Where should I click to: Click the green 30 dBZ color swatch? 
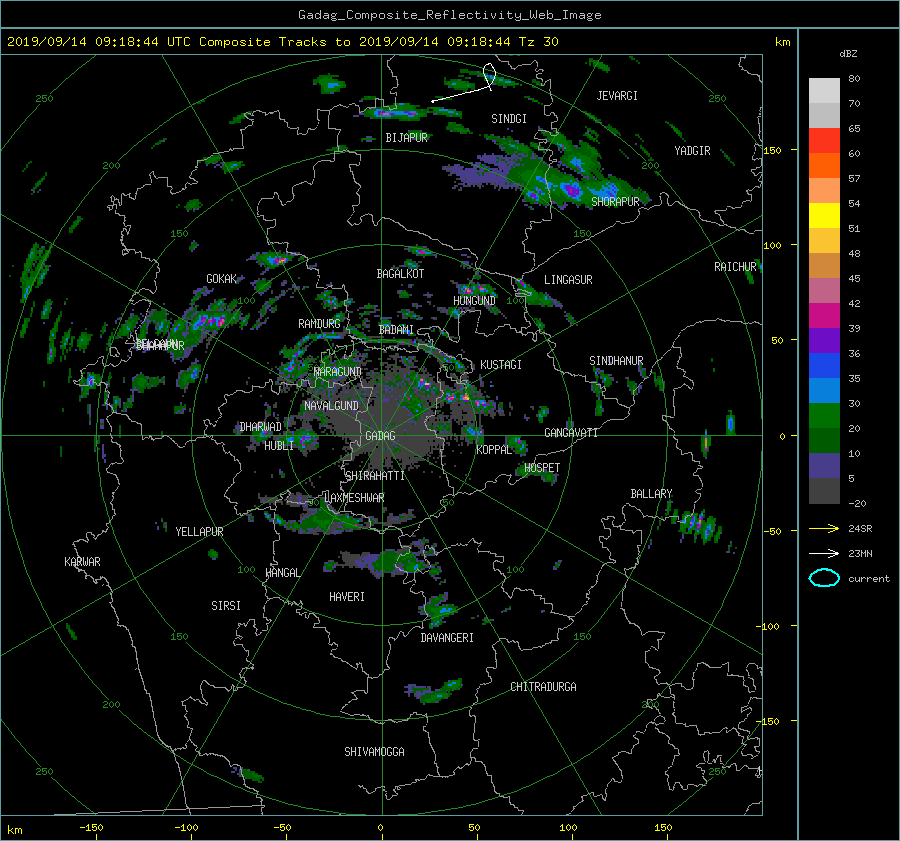click(x=824, y=416)
